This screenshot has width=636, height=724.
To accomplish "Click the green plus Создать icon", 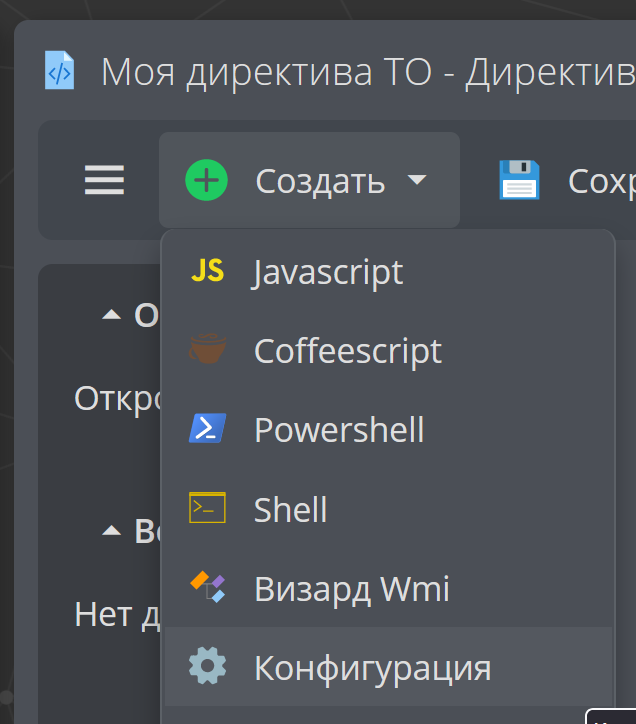I will [206, 180].
